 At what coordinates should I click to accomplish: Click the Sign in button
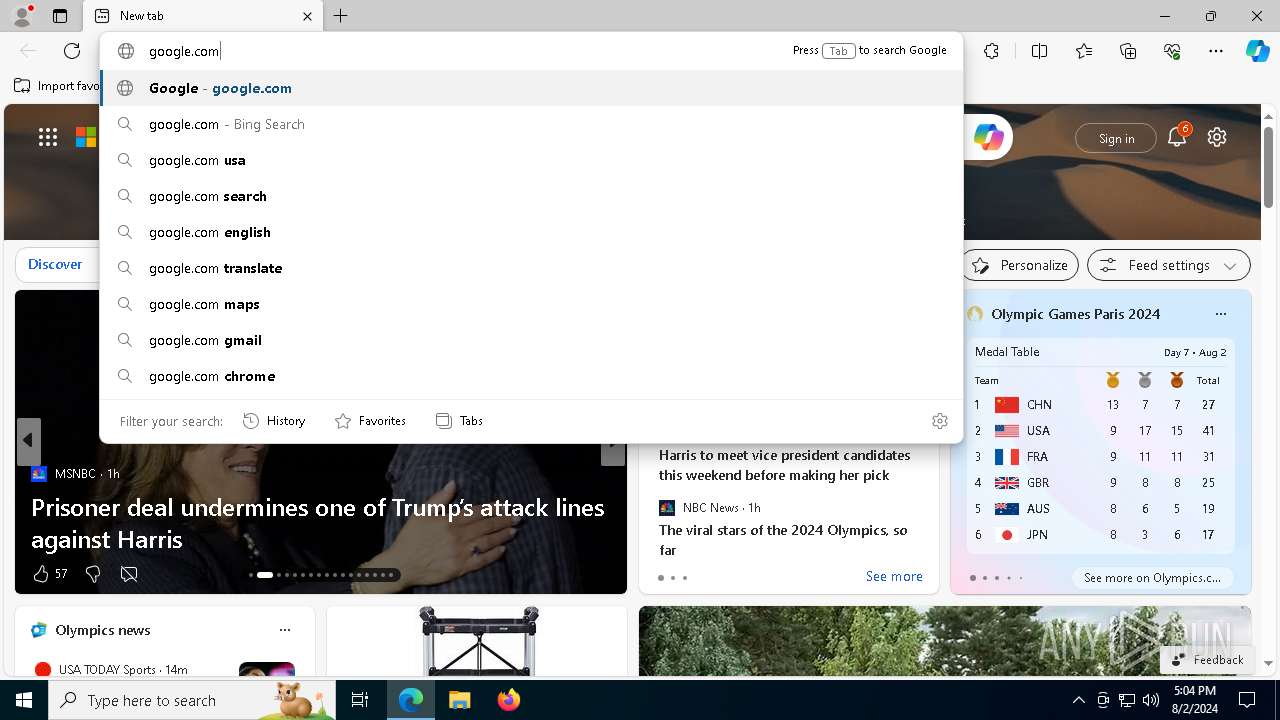[x=1116, y=138]
